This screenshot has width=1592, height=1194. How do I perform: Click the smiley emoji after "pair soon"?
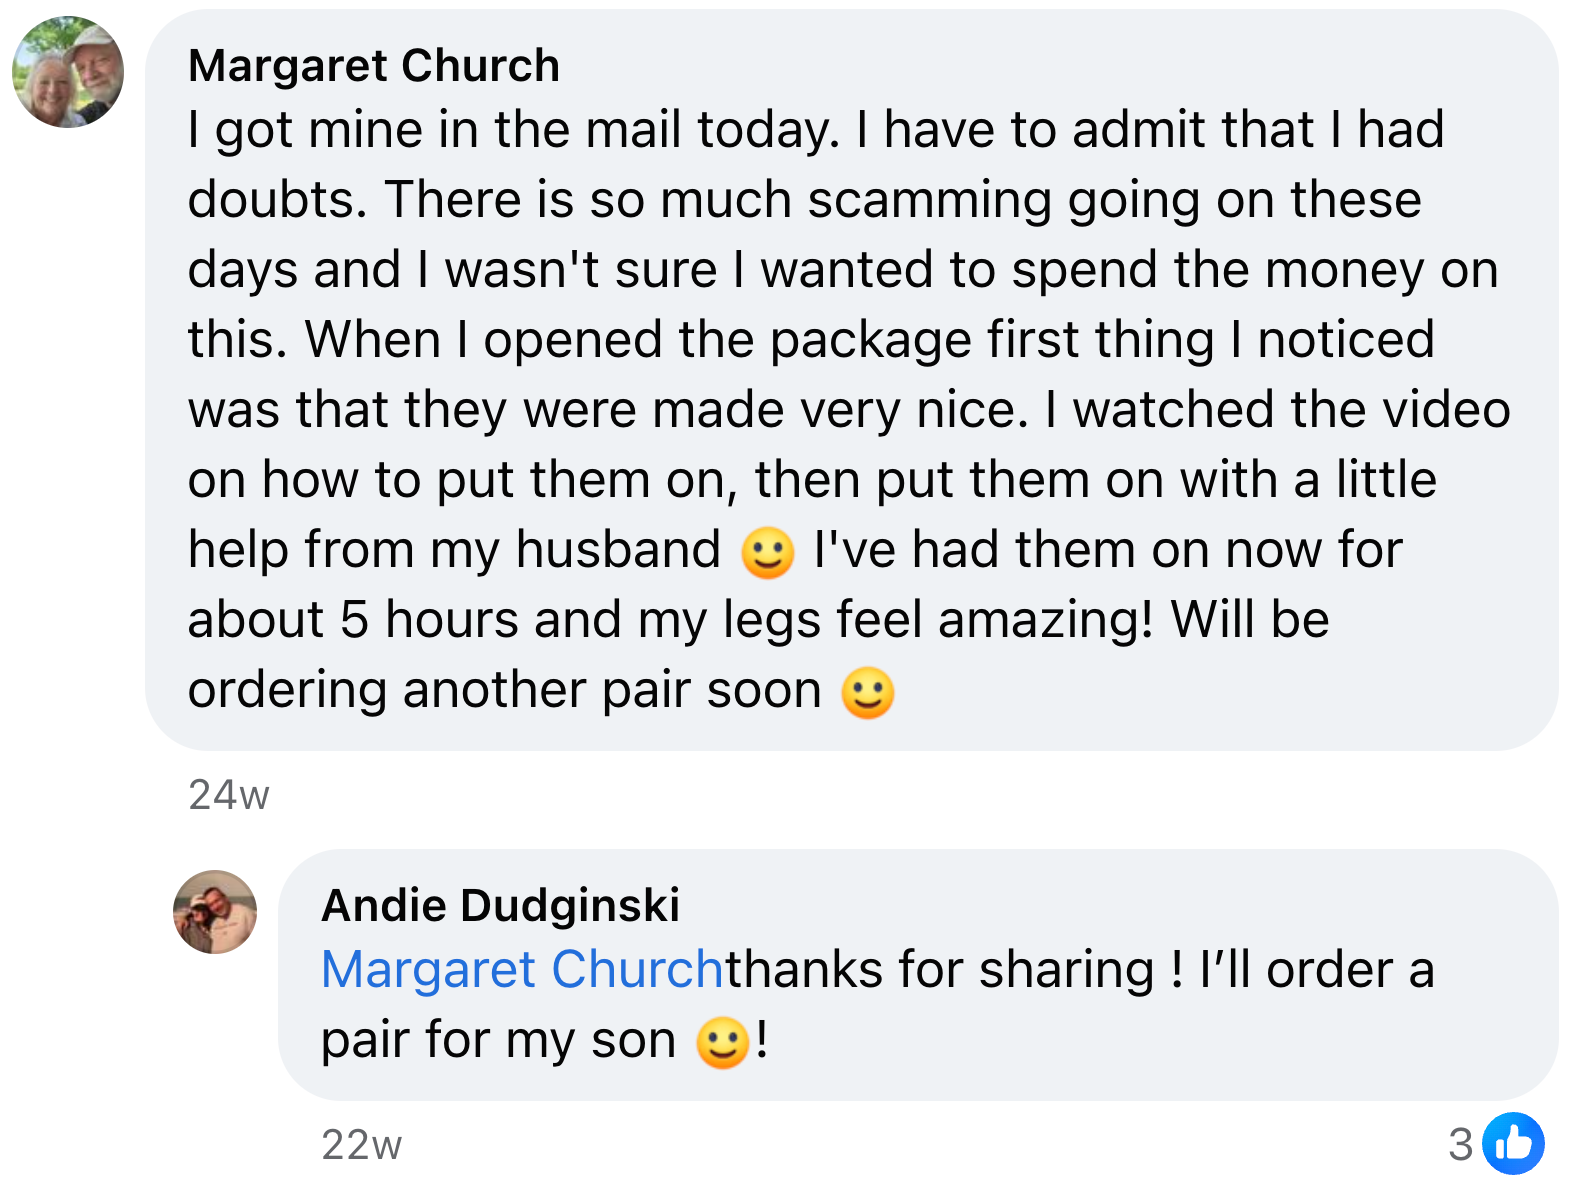[x=867, y=692]
